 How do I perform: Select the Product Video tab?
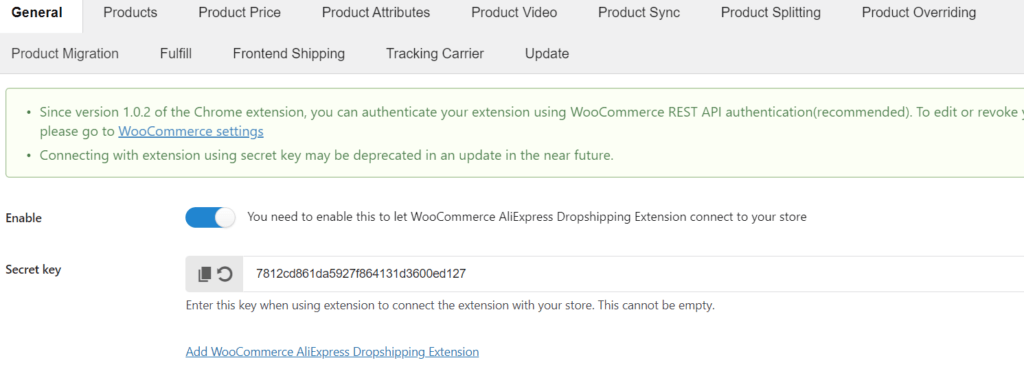(x=514, y=12)
